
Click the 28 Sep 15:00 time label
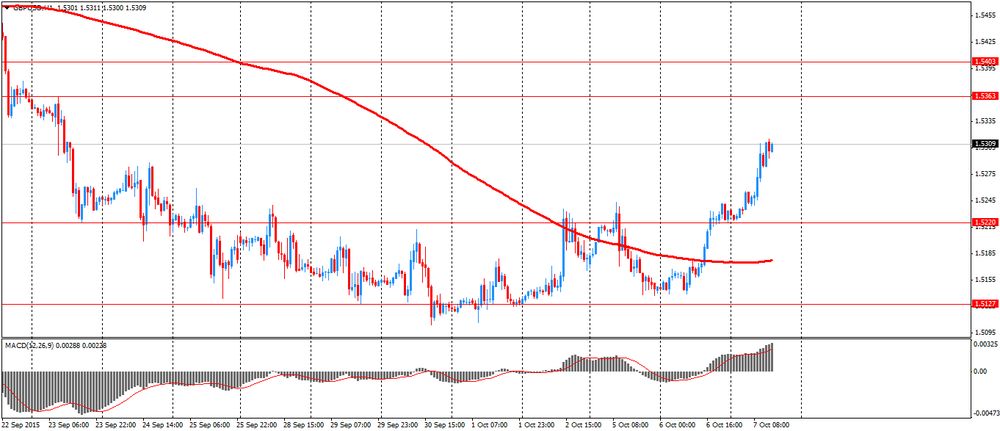click(x=304, y=423)
